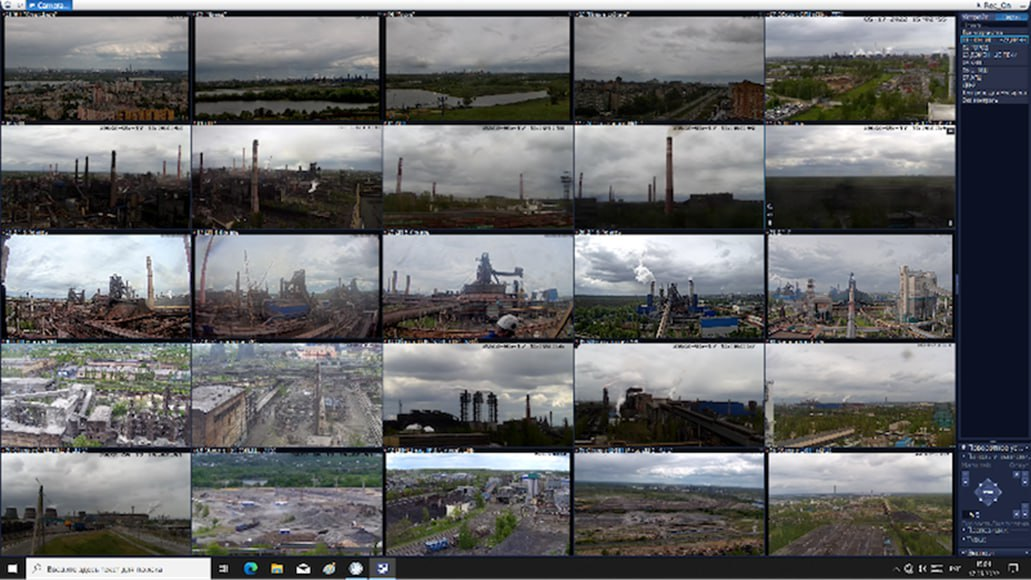Select the camera software taskbar icon

pos(381,568)
